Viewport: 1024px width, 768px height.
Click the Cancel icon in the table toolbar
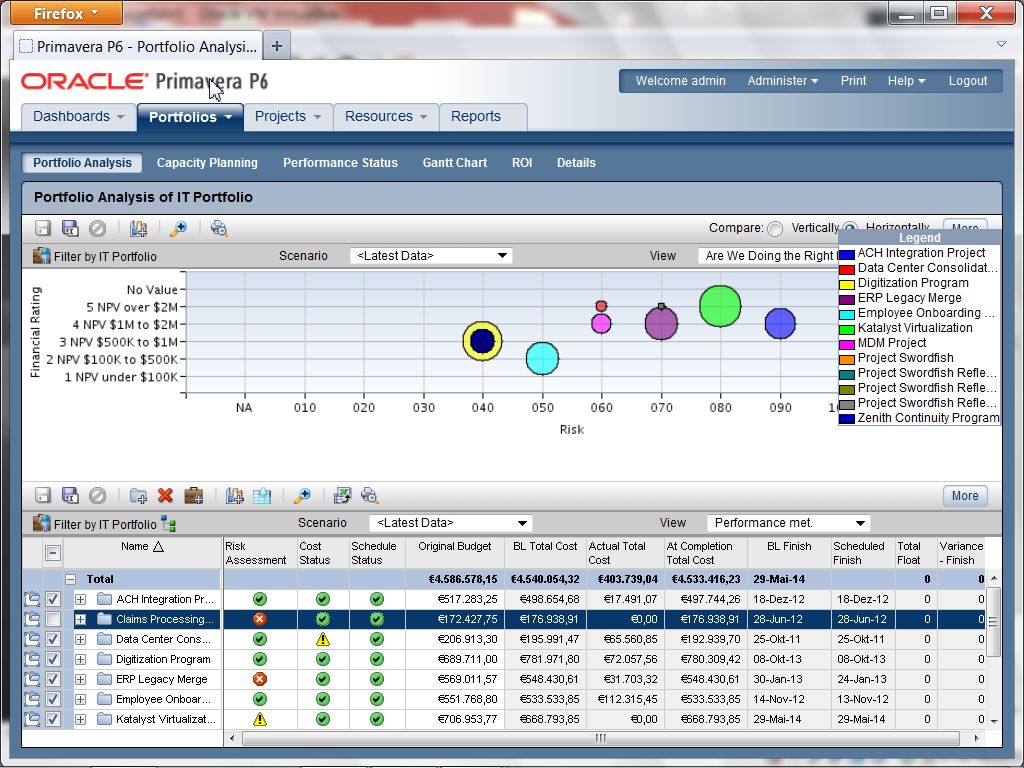(97, 496)
